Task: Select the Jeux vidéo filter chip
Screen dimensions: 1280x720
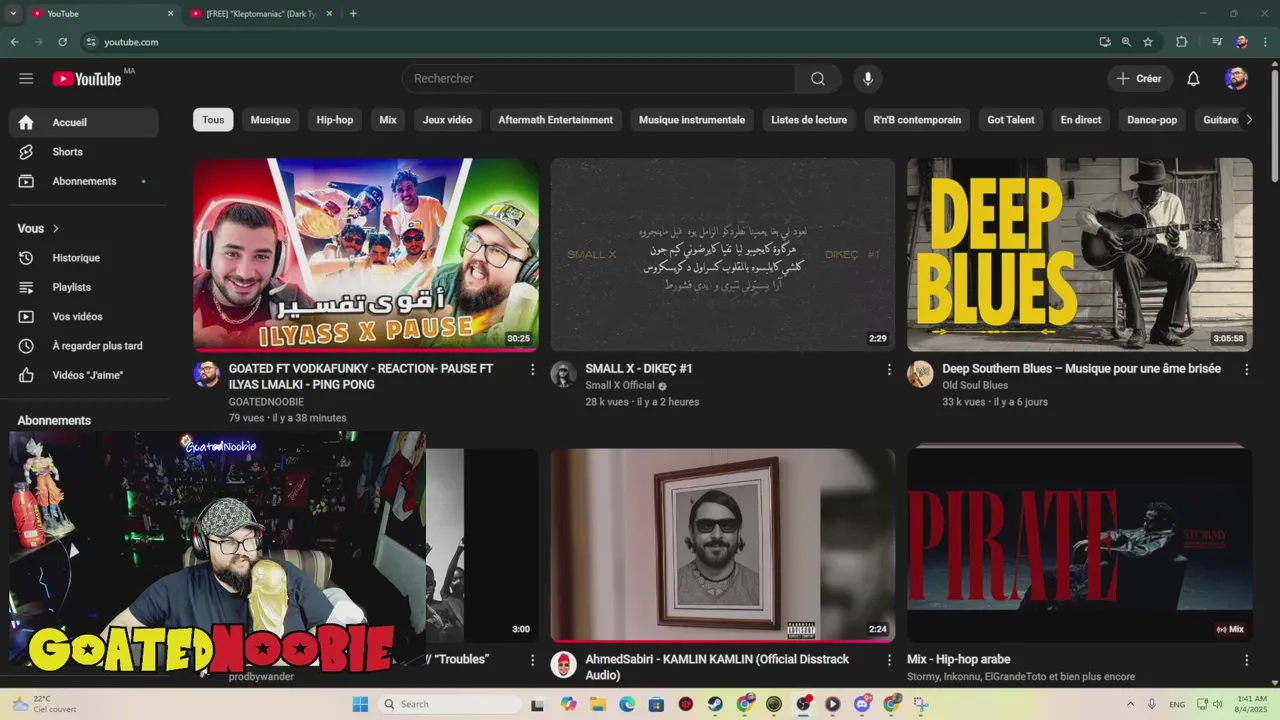Action: coord(447,120)
